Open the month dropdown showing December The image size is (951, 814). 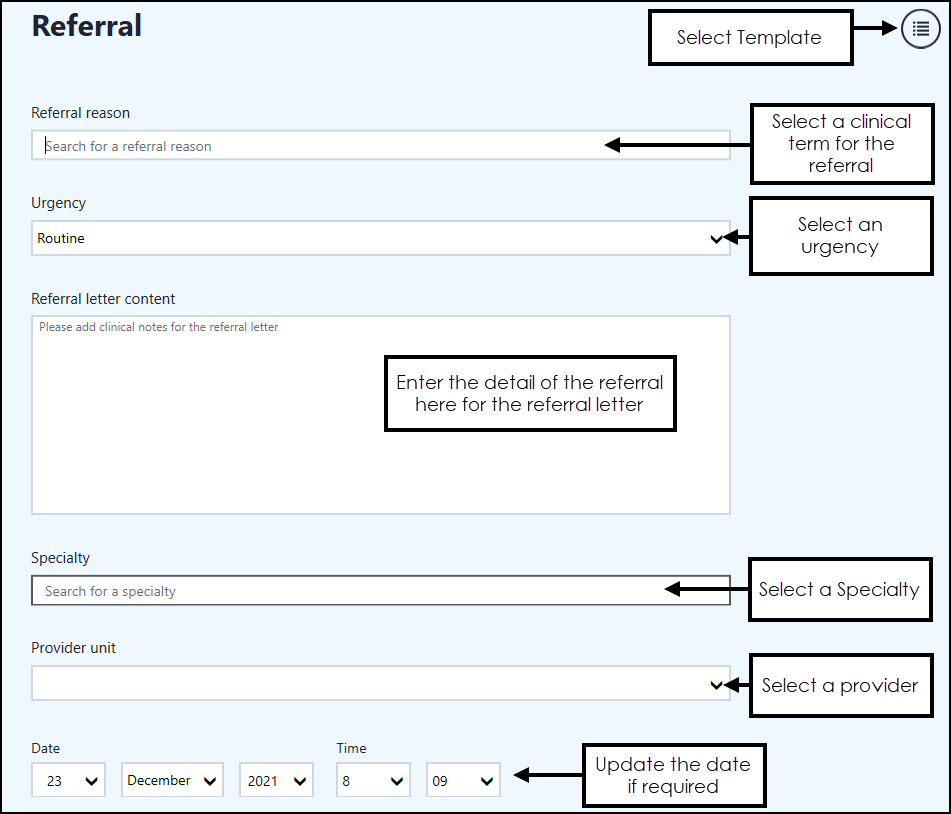pyautogui.click(x=171, y=781)
